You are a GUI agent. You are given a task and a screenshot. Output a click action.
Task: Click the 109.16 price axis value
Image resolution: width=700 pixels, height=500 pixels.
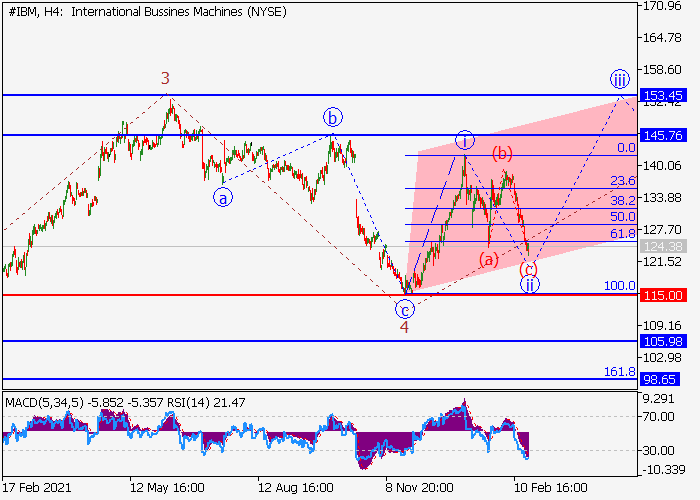(x=662, y=325)
